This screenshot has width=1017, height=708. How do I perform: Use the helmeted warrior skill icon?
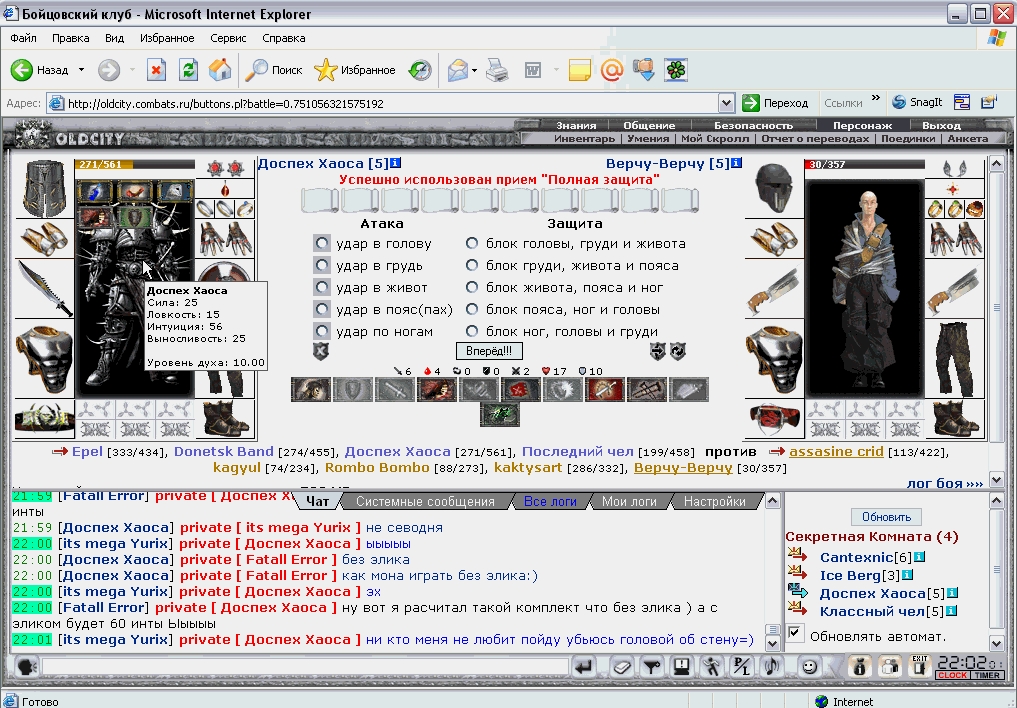tap(311, 390)
